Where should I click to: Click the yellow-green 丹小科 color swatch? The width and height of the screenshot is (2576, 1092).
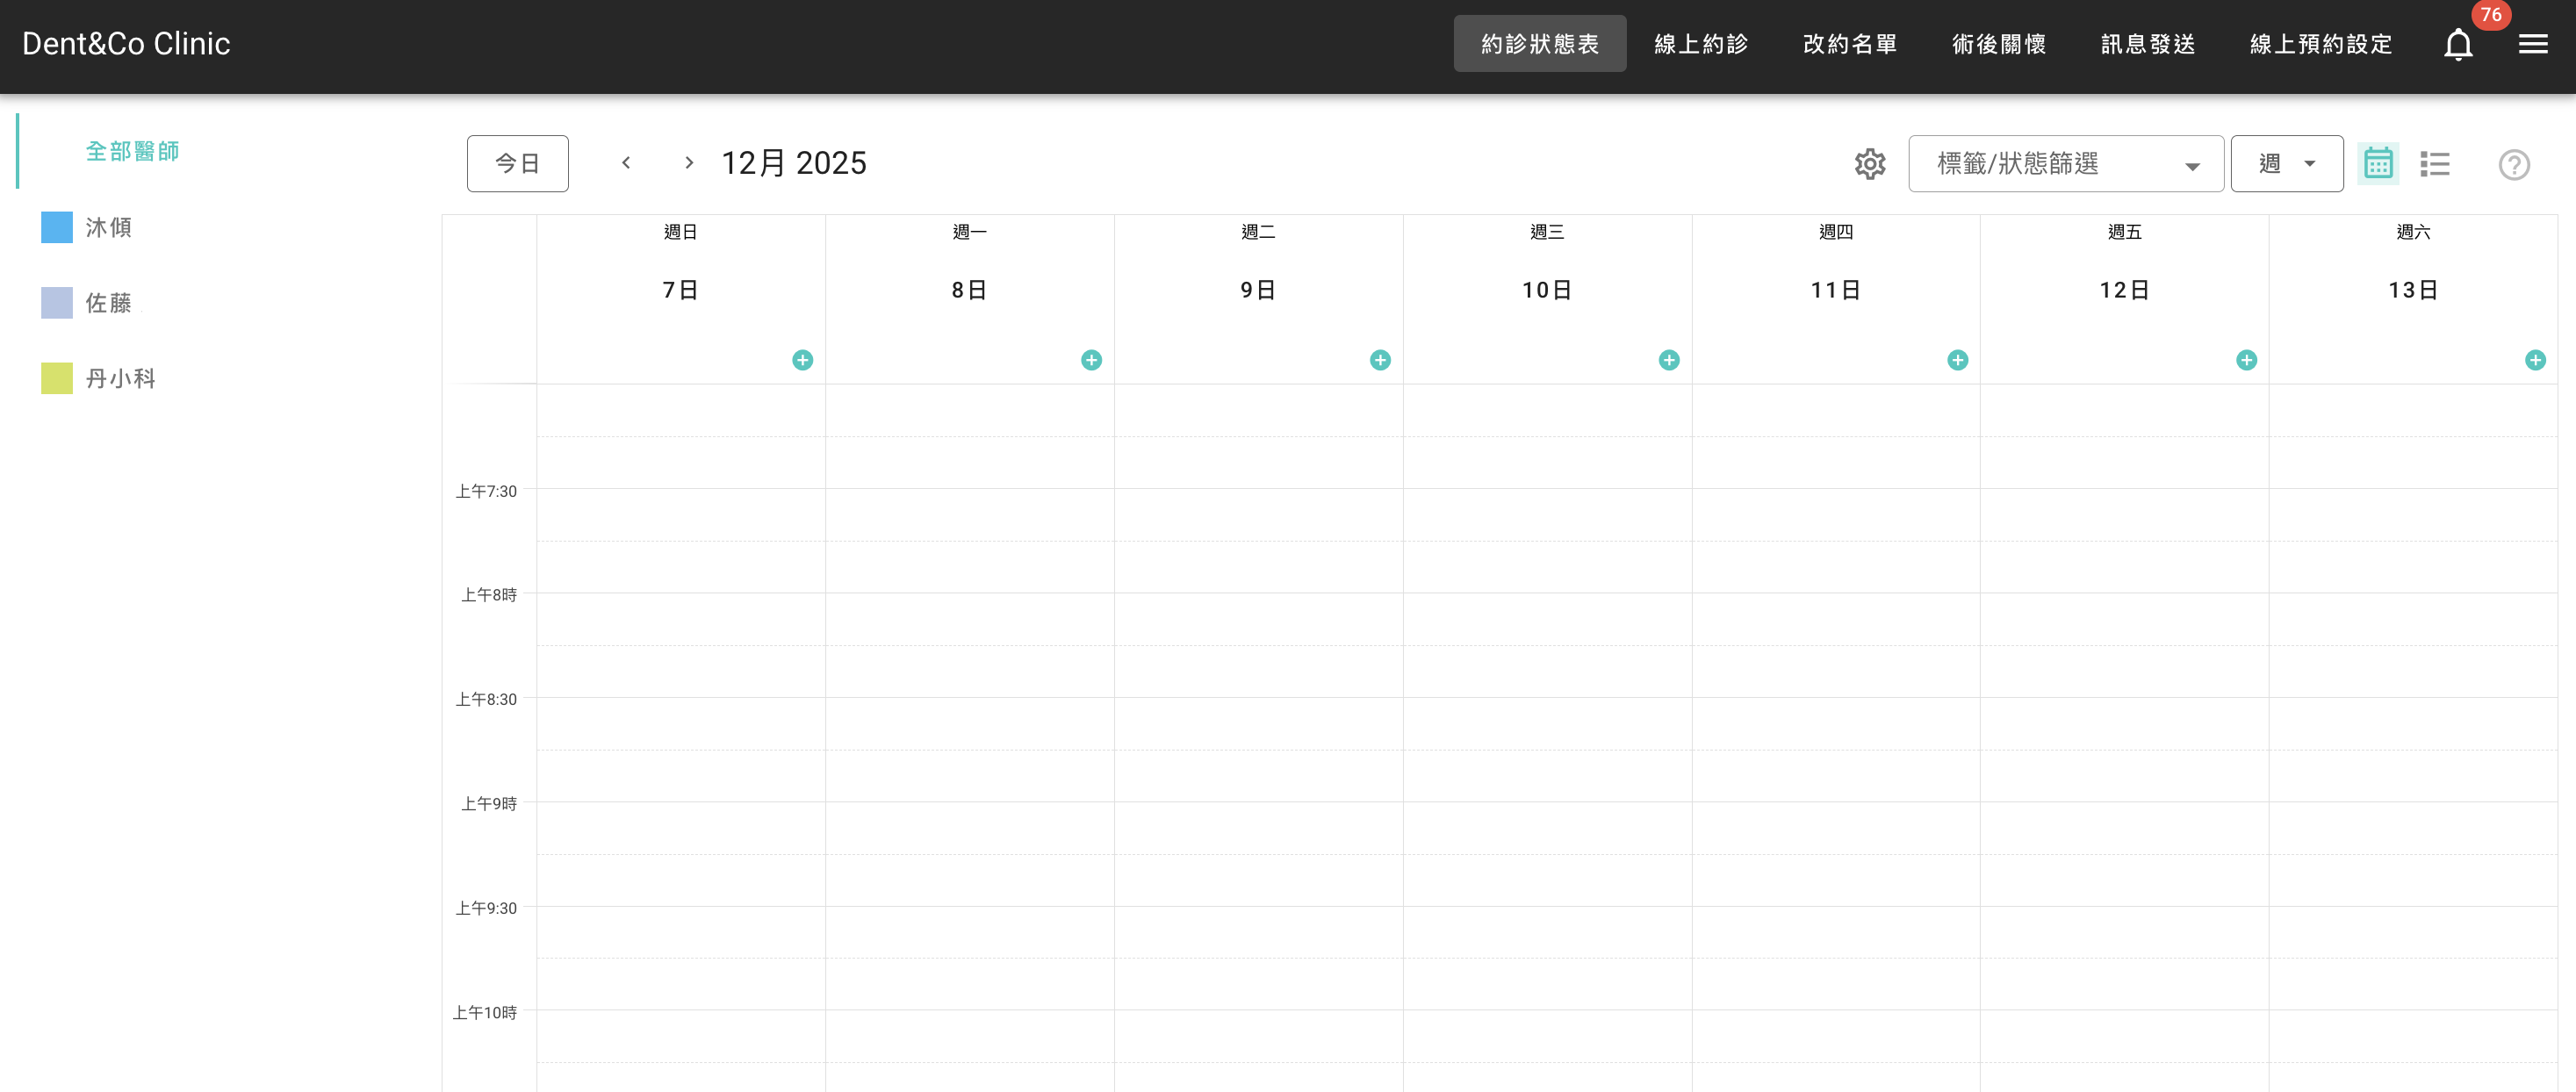click(57, 379)
